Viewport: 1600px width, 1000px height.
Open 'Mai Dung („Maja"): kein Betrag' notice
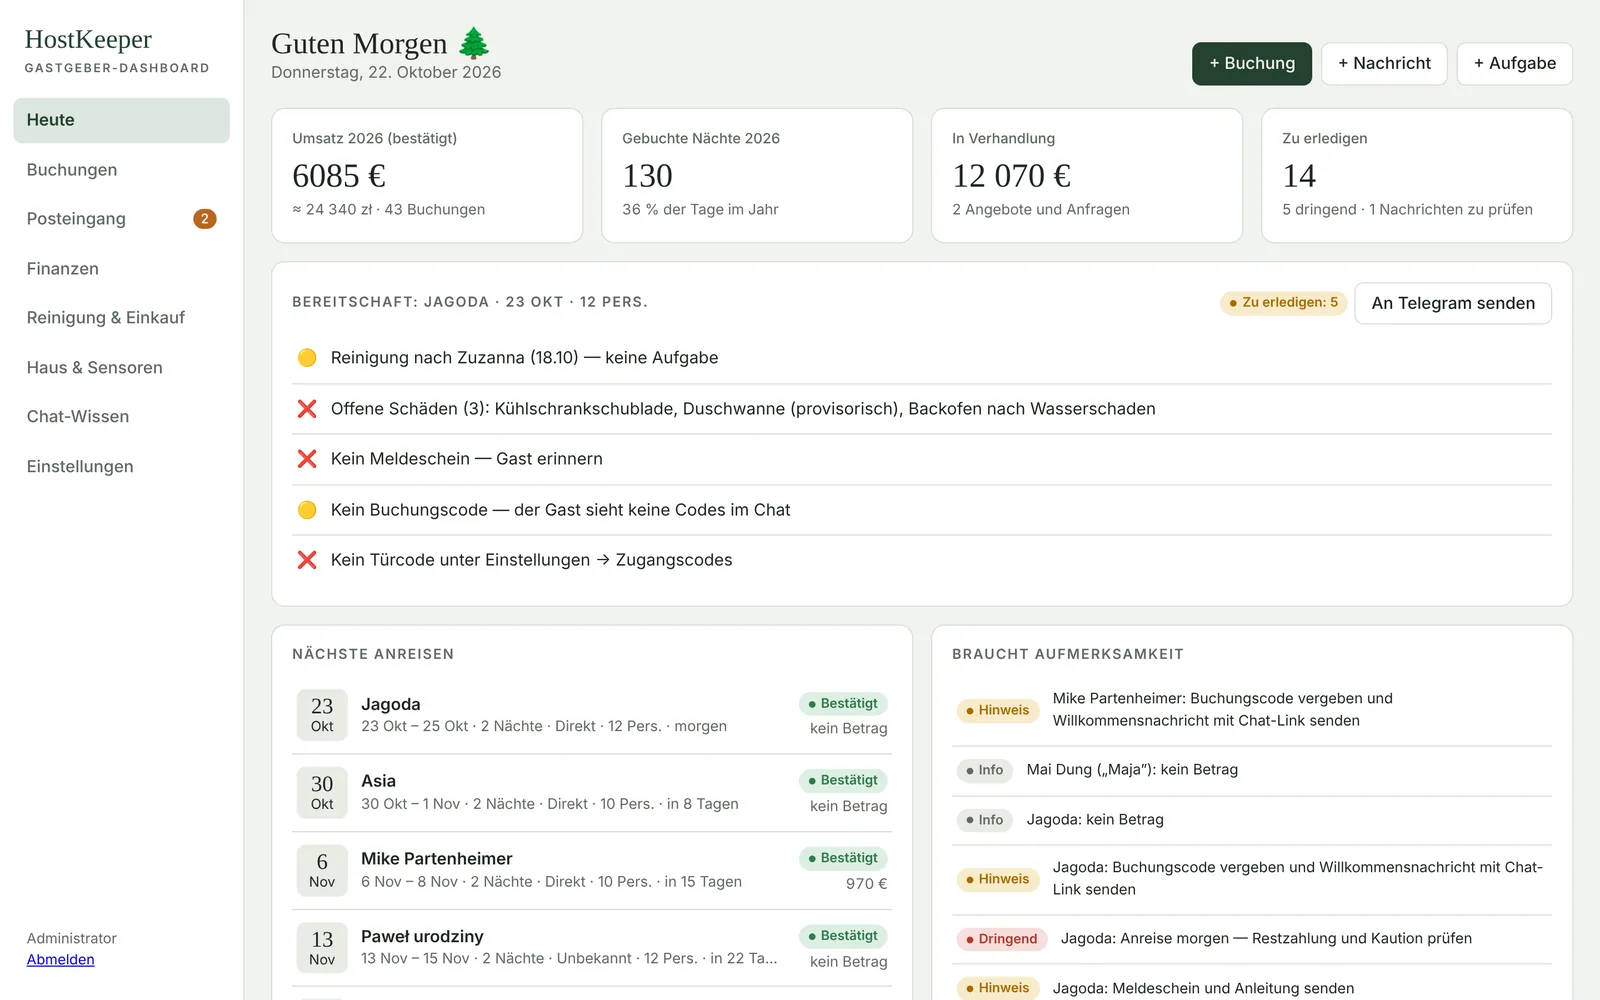1132,770
